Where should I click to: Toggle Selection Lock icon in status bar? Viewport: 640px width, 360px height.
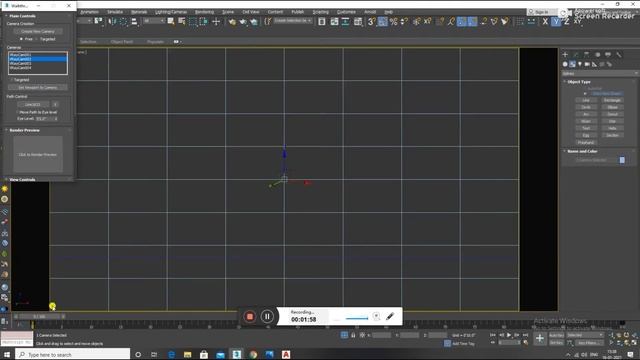point(353,335)
